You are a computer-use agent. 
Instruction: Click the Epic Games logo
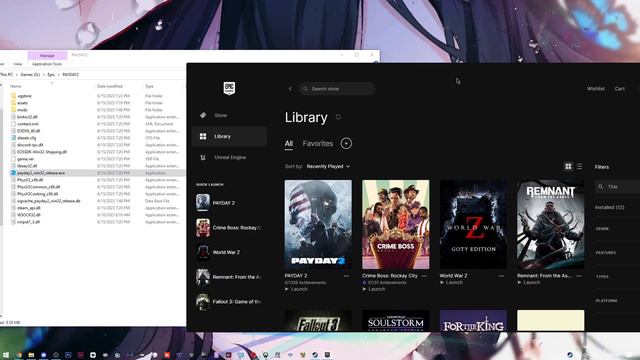229,88
